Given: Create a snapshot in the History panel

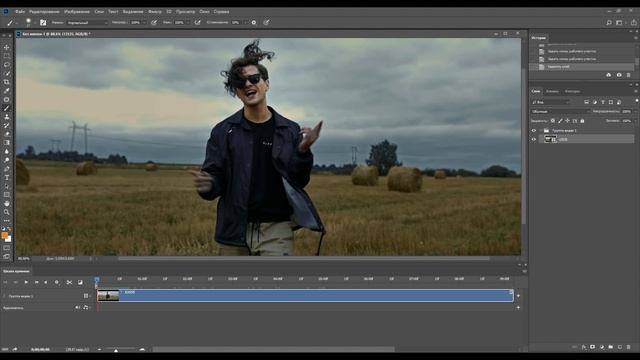Looking at the screenshot, I should (x=619, y=75).
